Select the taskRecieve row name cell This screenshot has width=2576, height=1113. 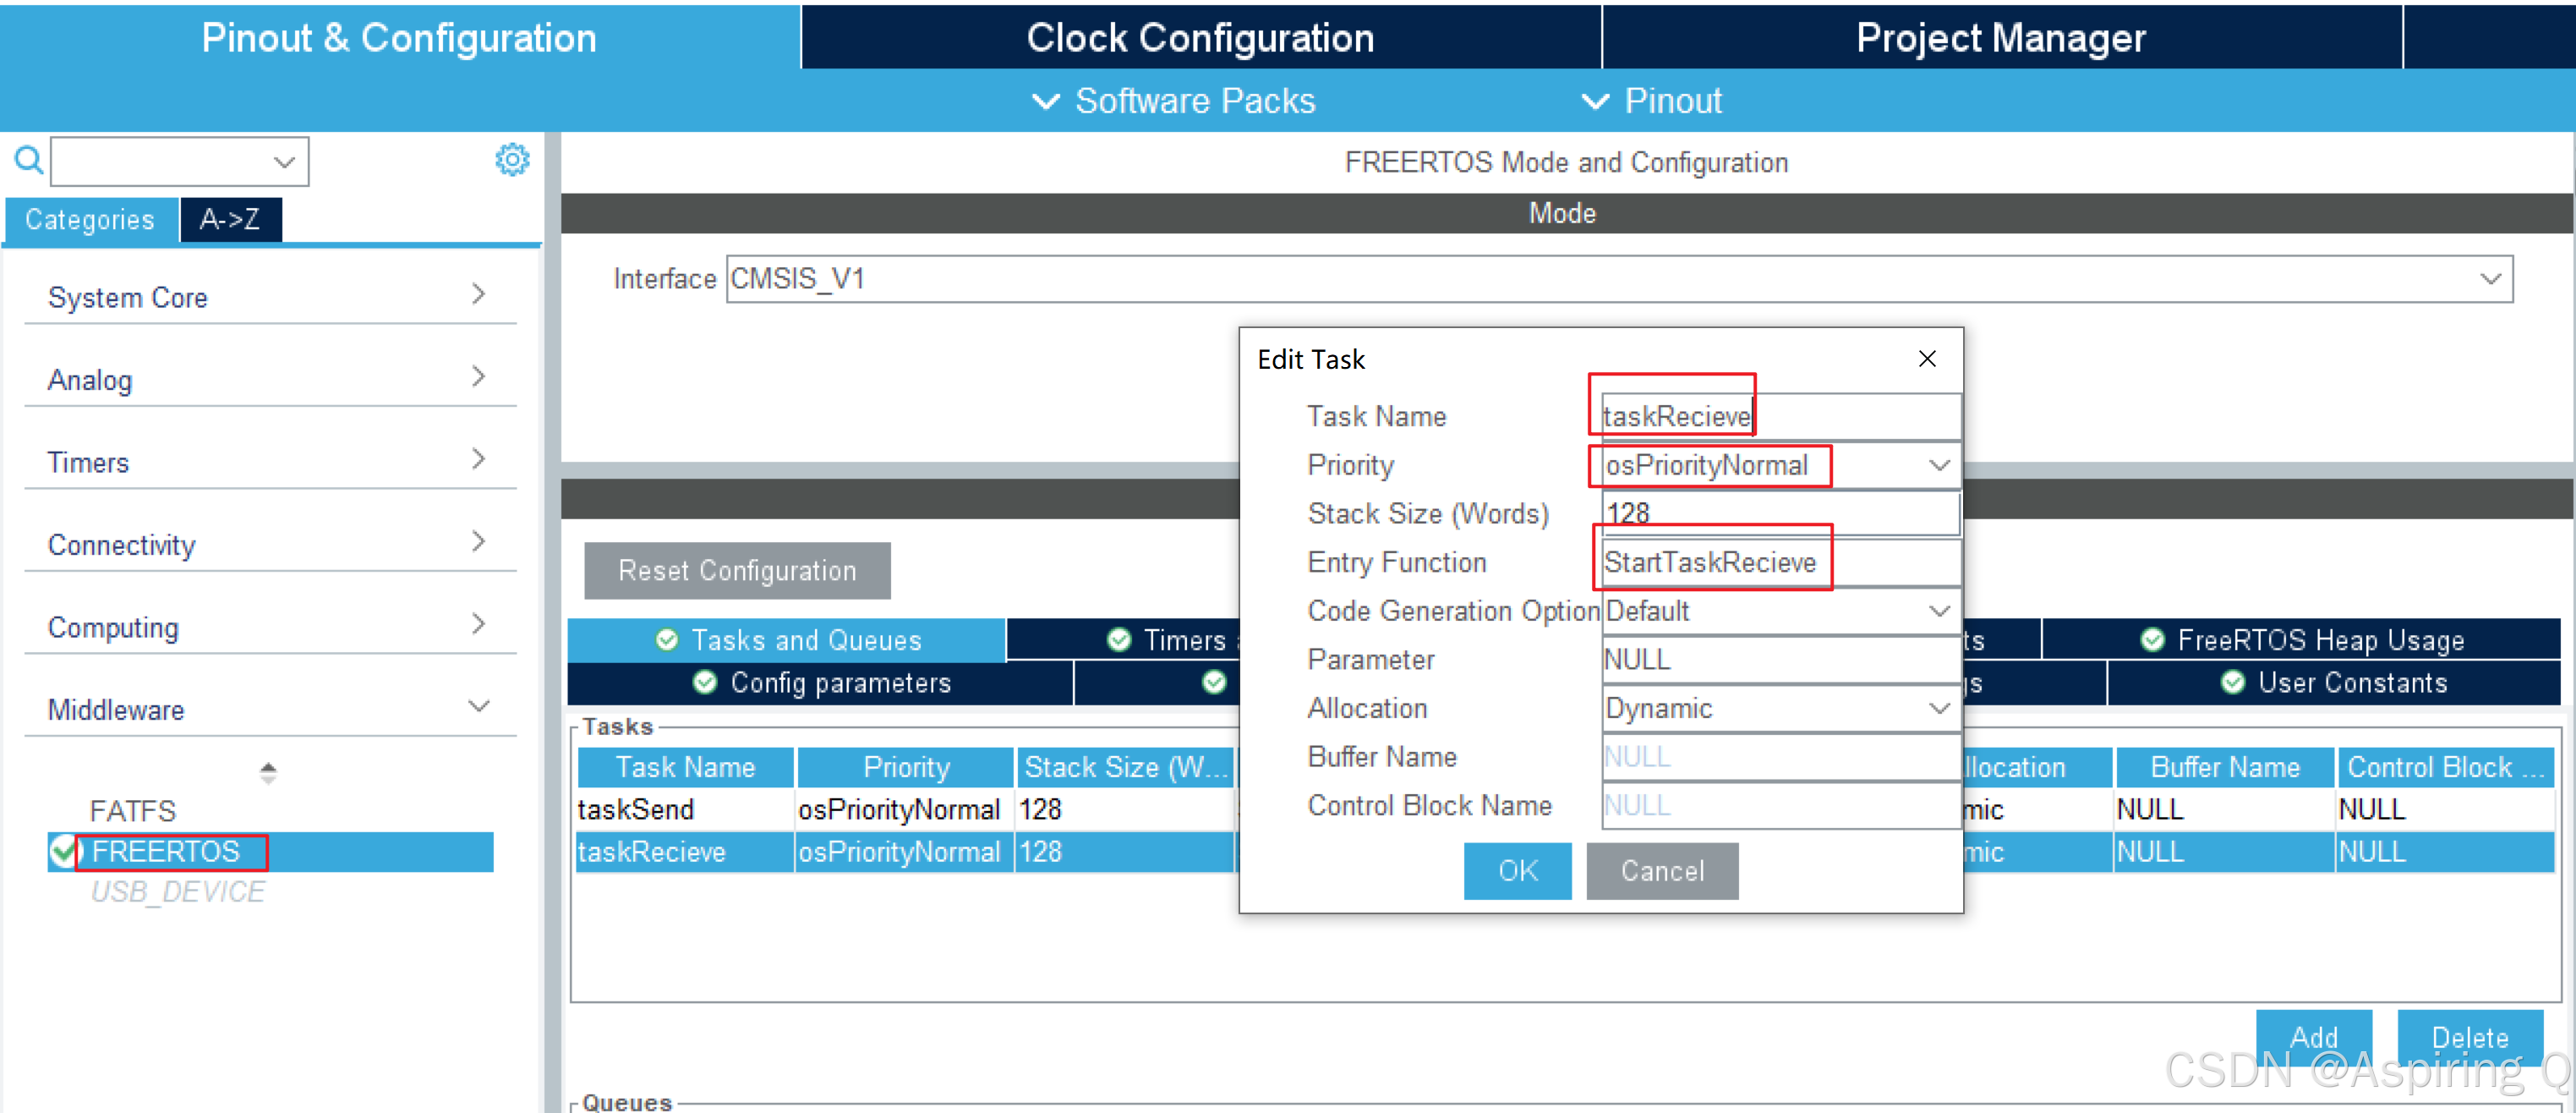(684, 852)
